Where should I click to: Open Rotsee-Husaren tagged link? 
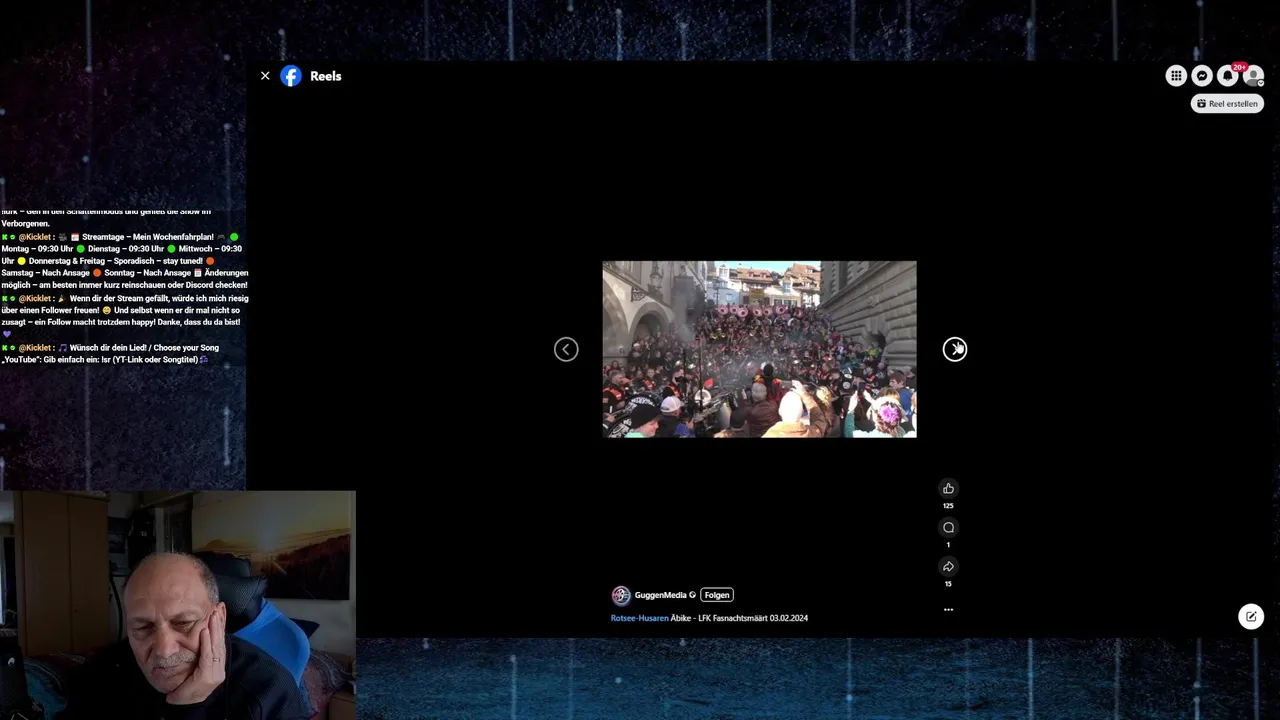tap(639, 618)
